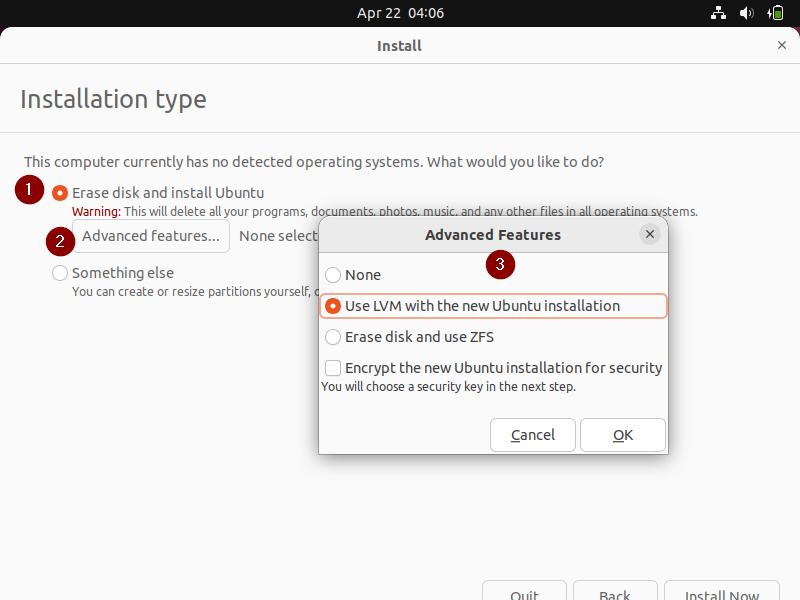Close the Advanced Features dialog with X
Screen dimensions: 800x600
tap(649, 234)
